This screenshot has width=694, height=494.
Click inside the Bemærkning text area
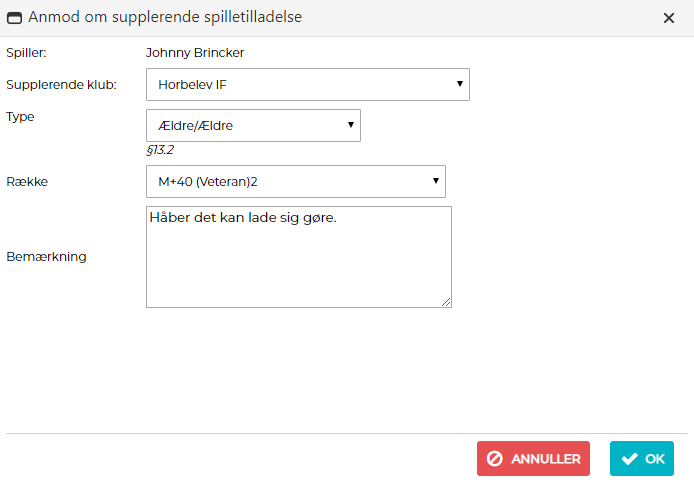pos(298,262)
